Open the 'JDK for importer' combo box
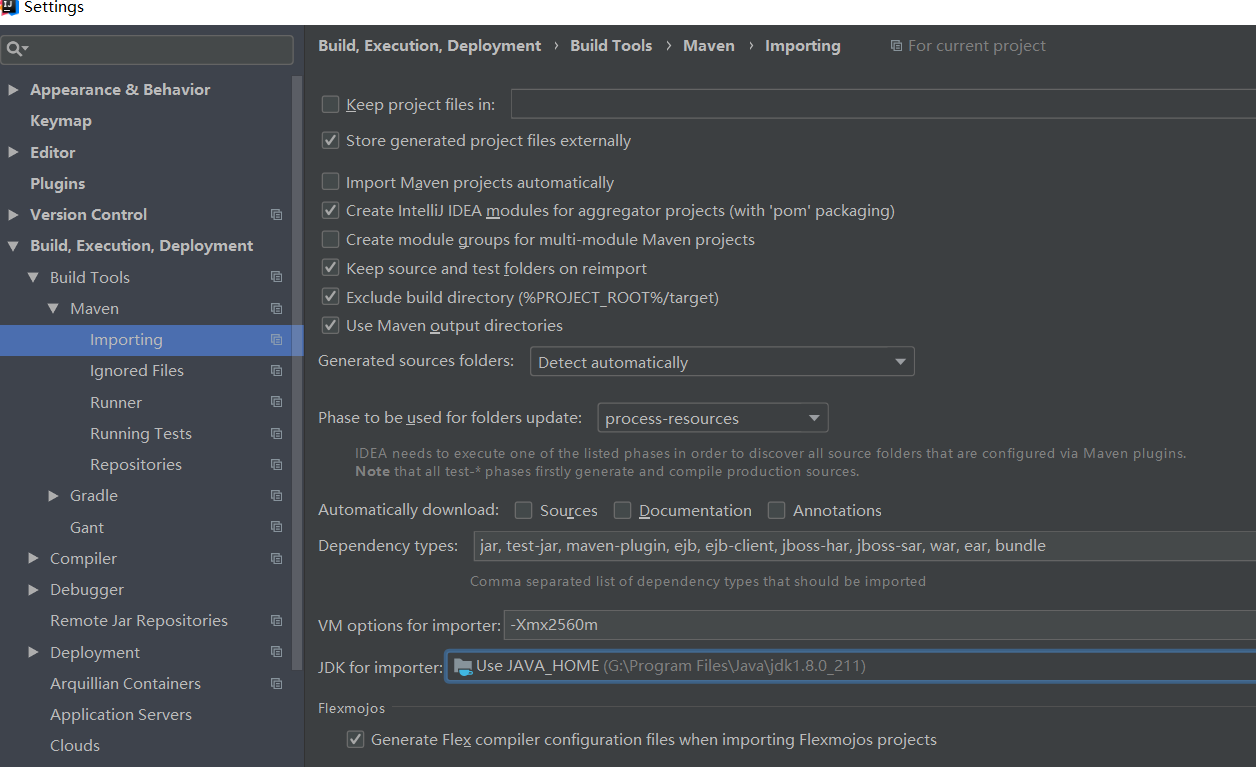The height and width of the screenshot is (767, 1256). coord(851,666)
